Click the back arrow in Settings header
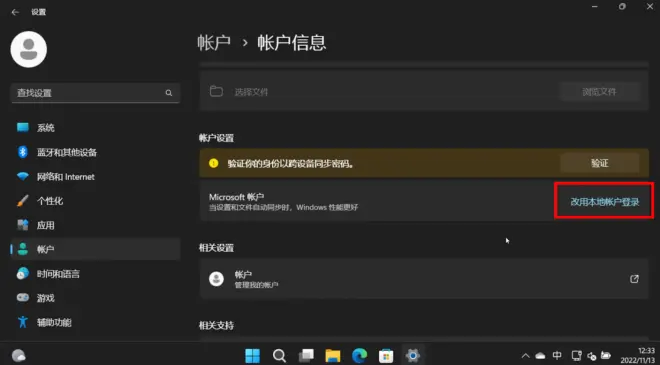Image resolution: width=660 pixels, height=365 pixels. (15, 12)
